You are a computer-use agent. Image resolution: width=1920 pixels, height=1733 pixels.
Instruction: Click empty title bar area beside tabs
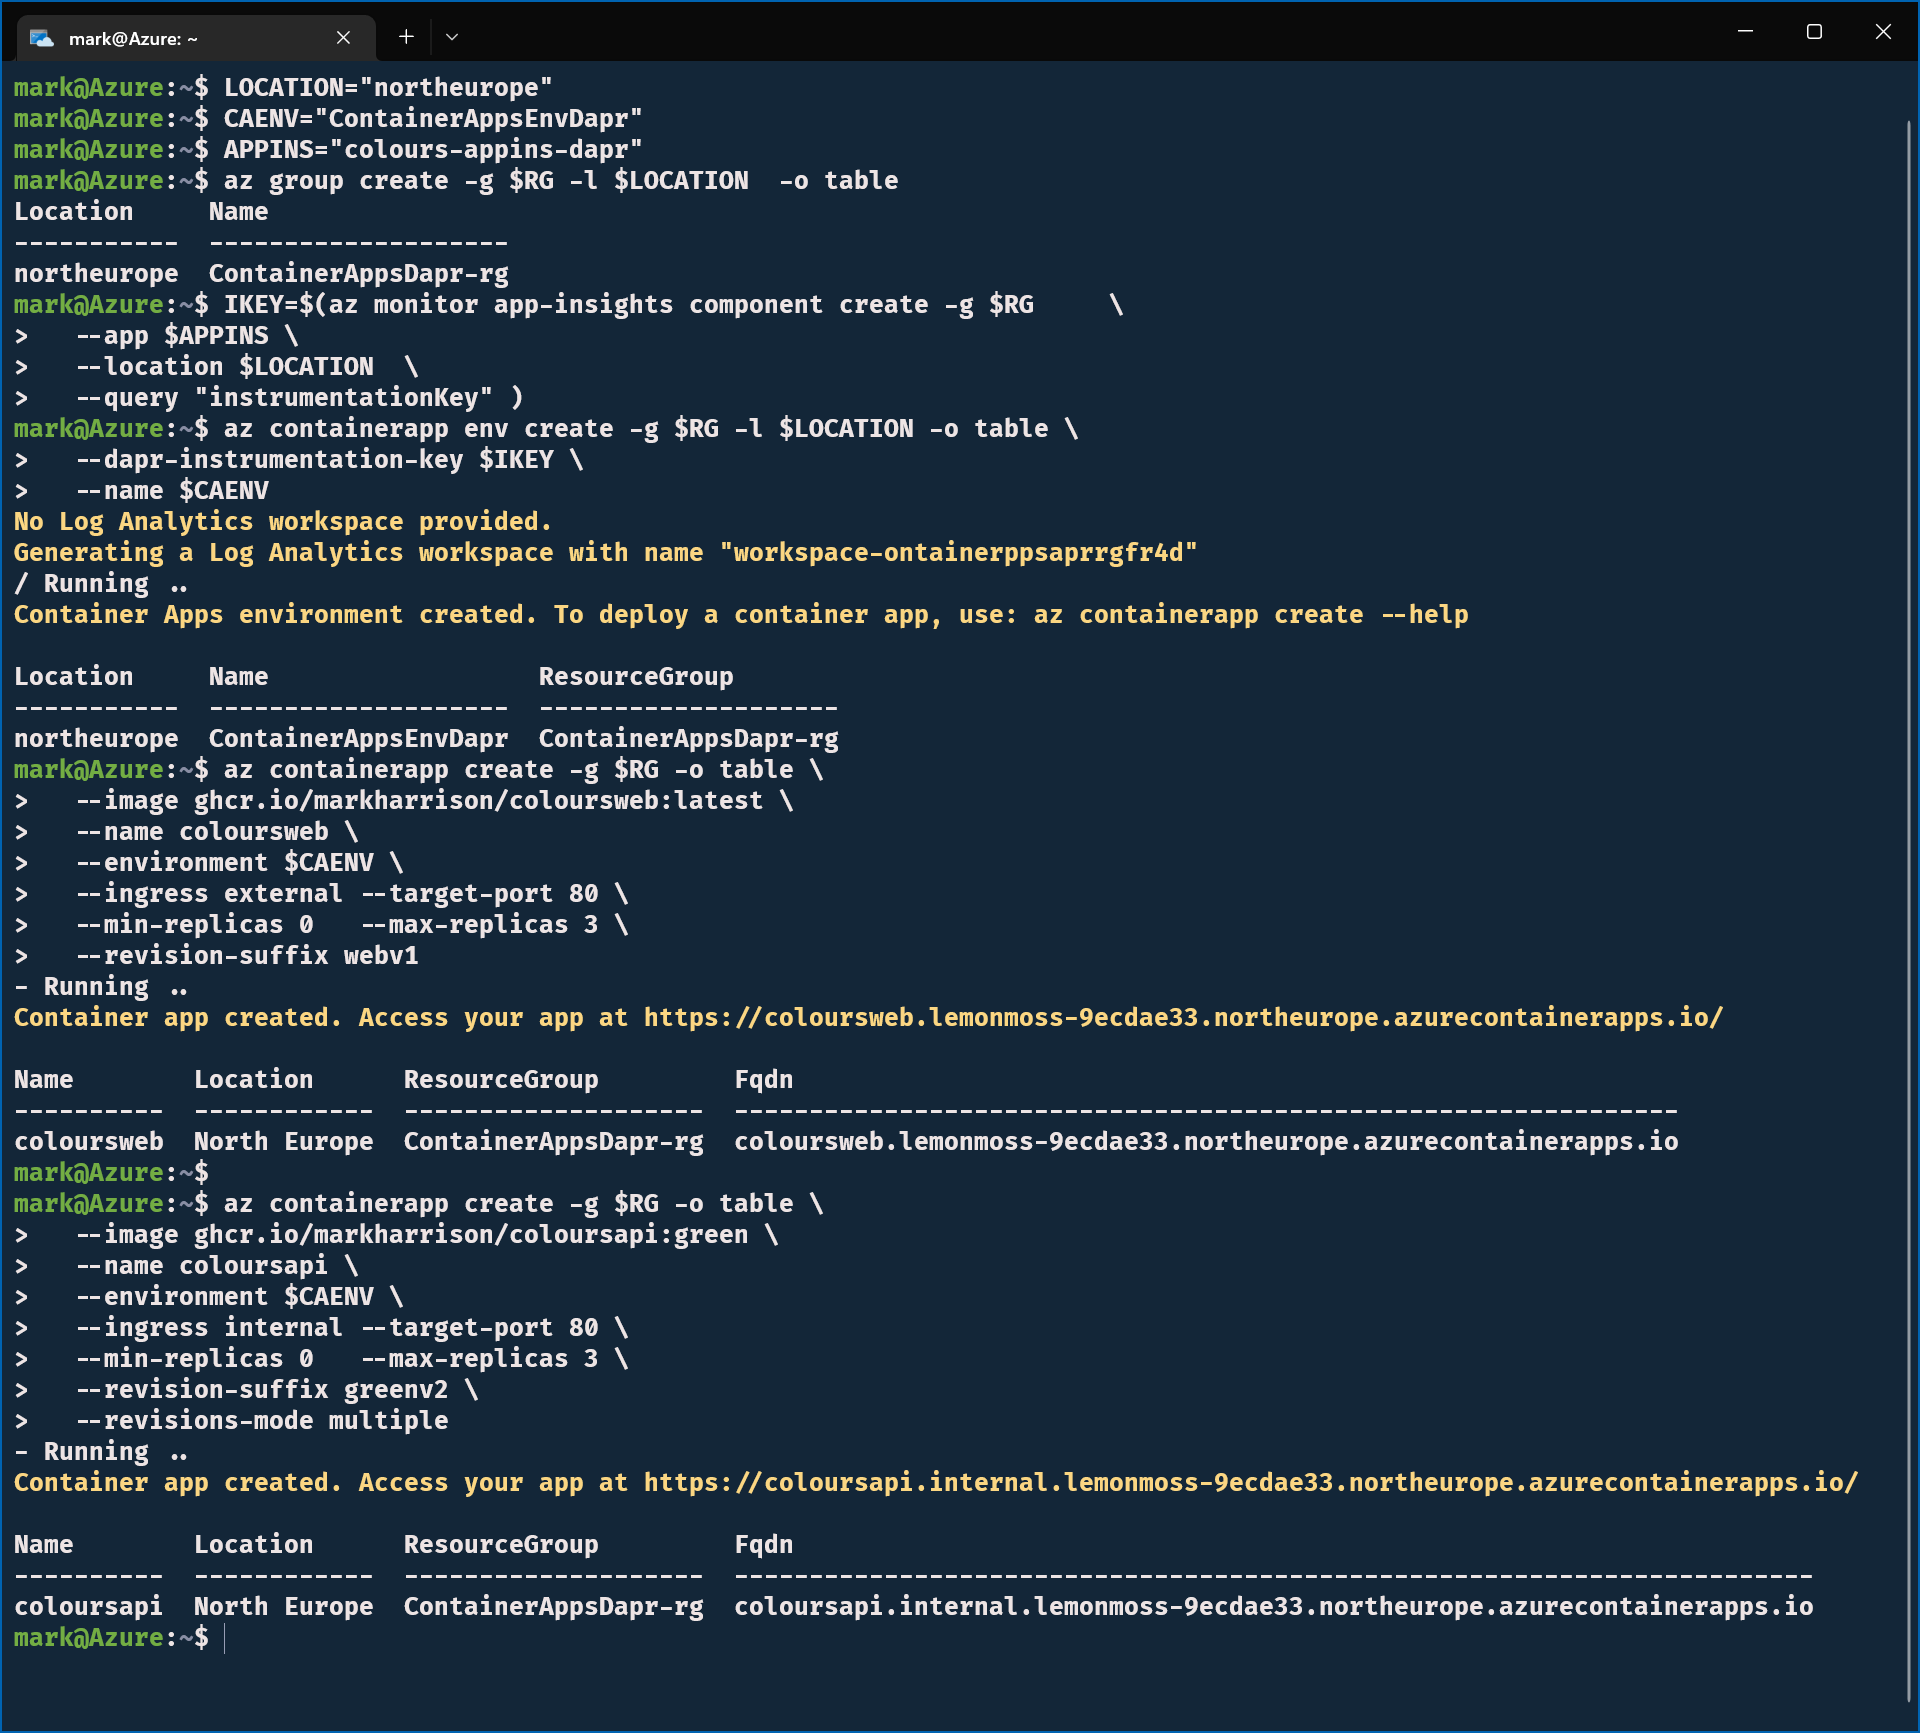pyautogui.click(x=1100, y=35)
